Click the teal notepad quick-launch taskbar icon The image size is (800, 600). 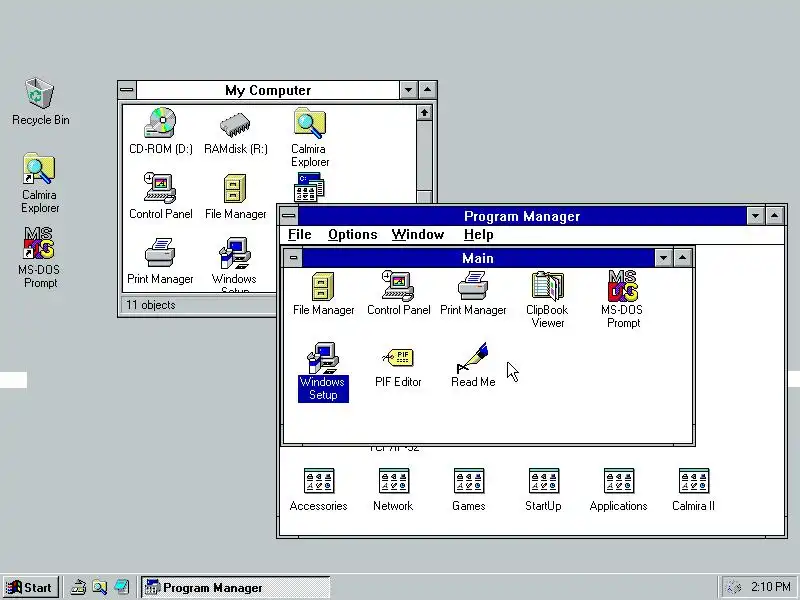coord(121,587)
